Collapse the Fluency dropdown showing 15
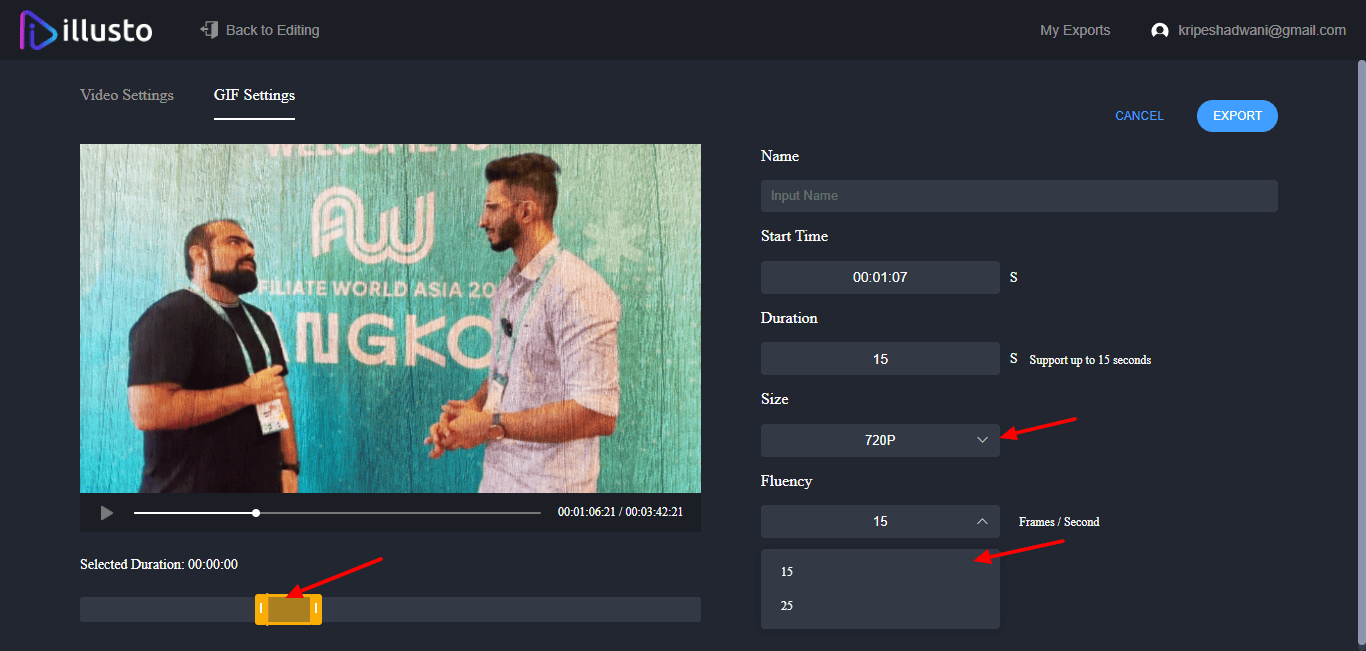Image resolution: width=1366 pixels, height=651 pixels. [880, 521]
